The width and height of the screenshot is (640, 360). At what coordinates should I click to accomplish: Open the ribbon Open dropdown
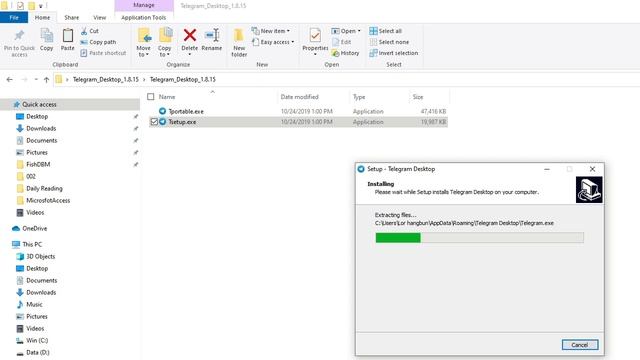[x=346, y=31]
